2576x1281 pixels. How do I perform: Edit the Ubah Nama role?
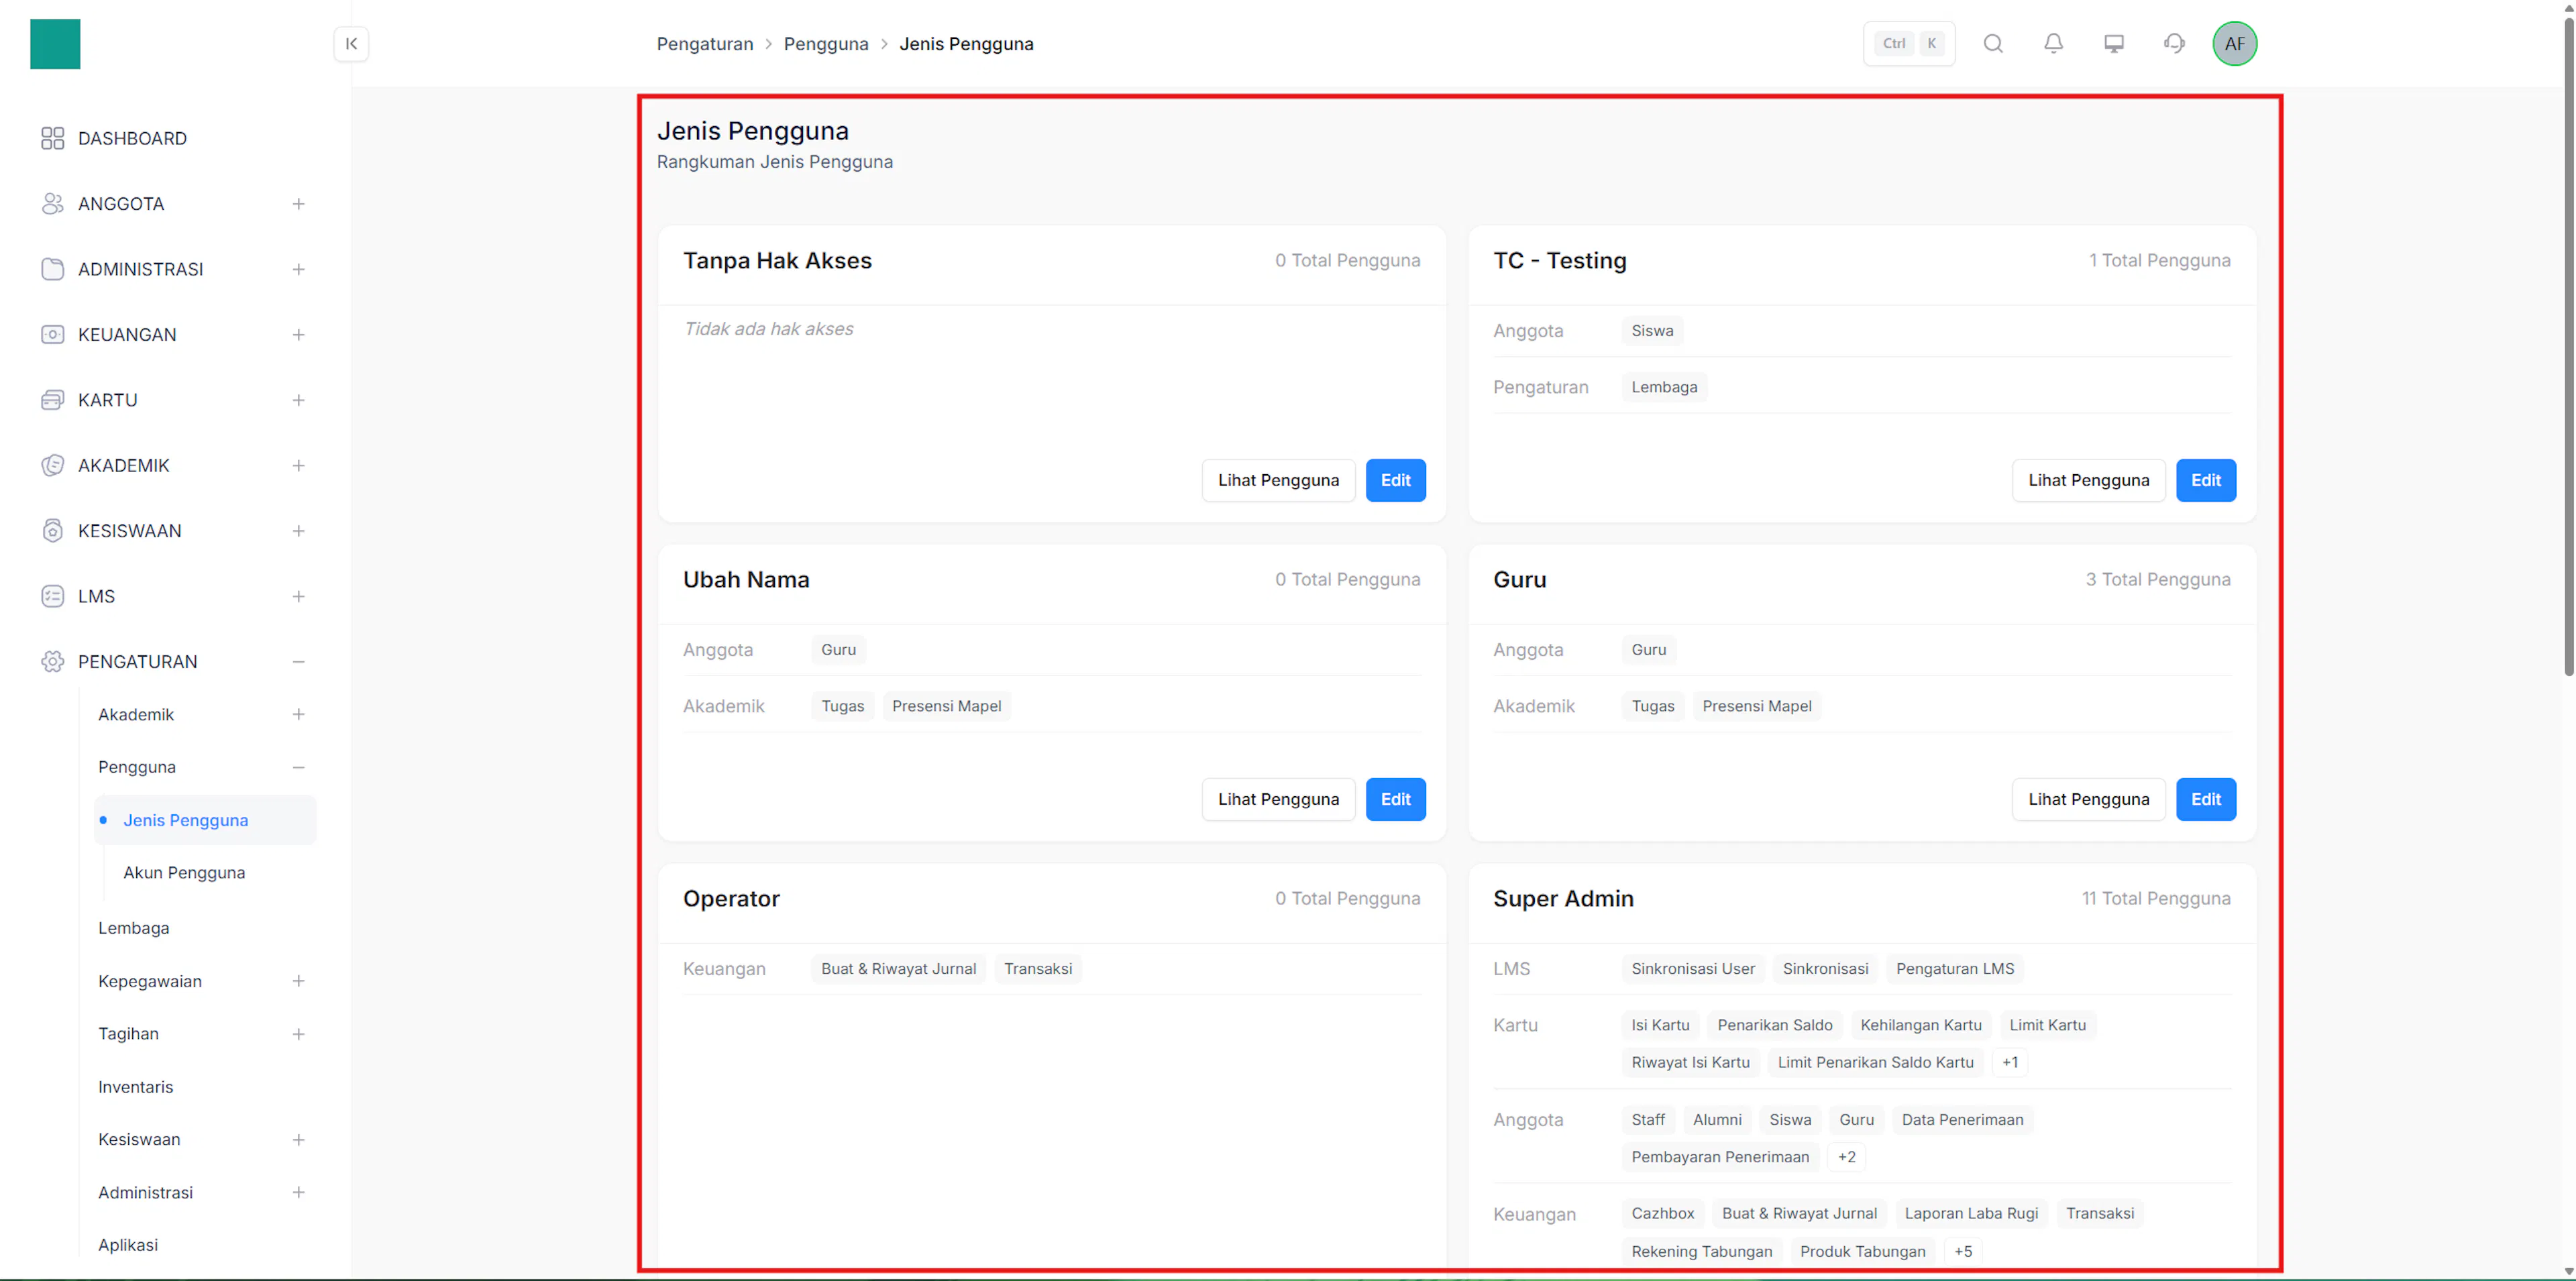coord(1396,800)
